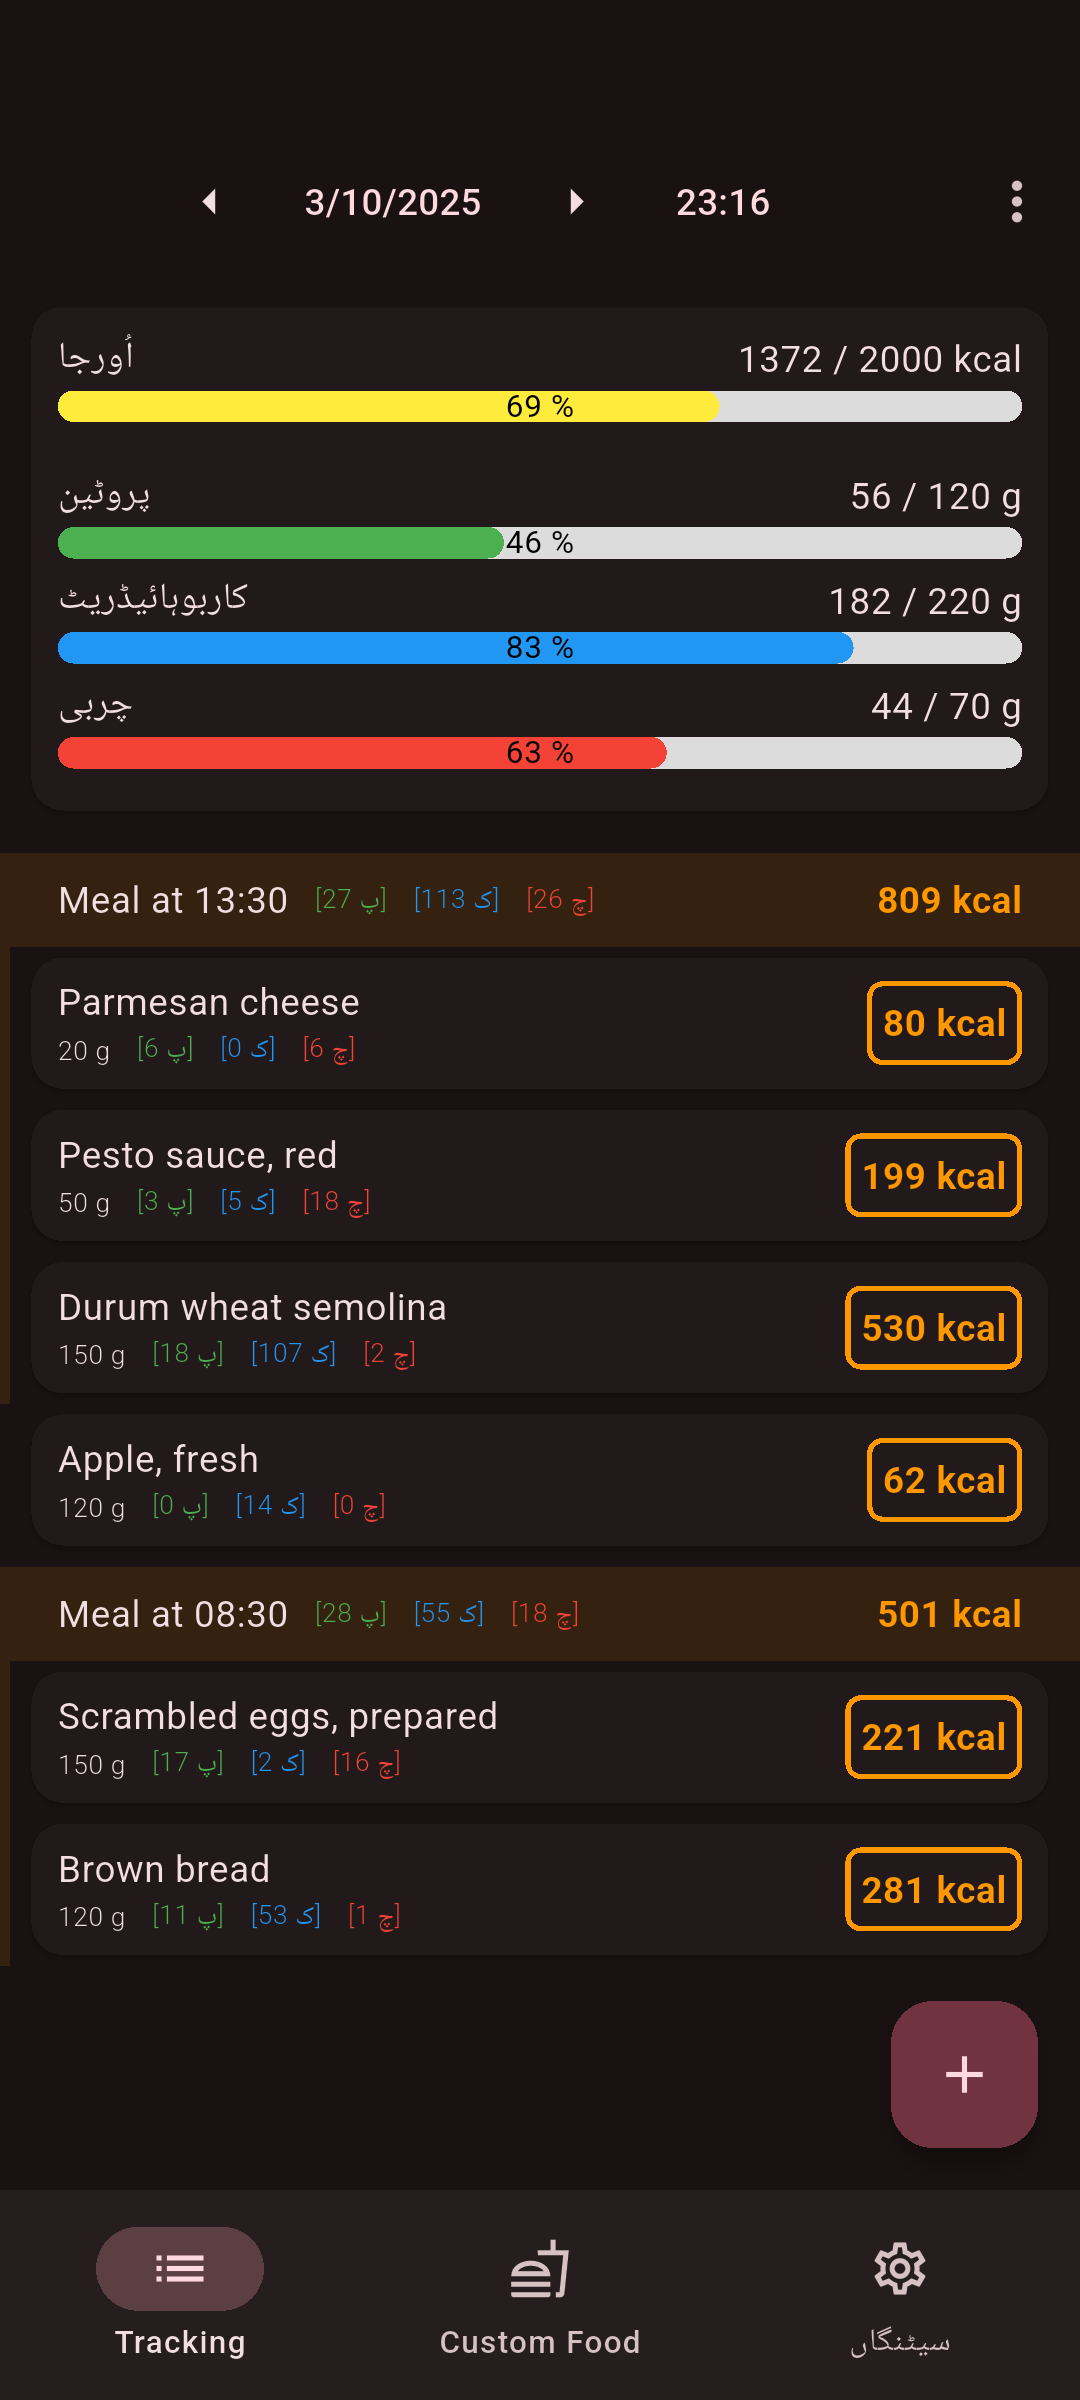Tap the 80 kcal Parmesan button
The height and width of the screenshot is (2400, 1080).
[x=944, y=1023]
